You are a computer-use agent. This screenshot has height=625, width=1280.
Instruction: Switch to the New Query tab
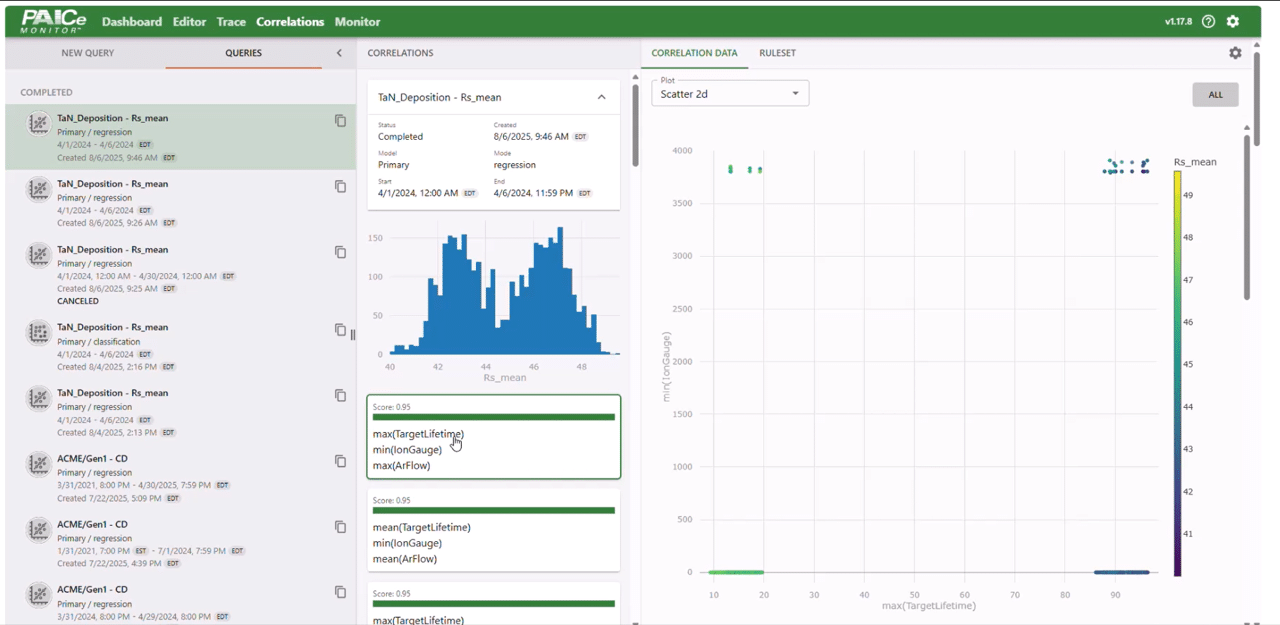click(x=88, y=53)
